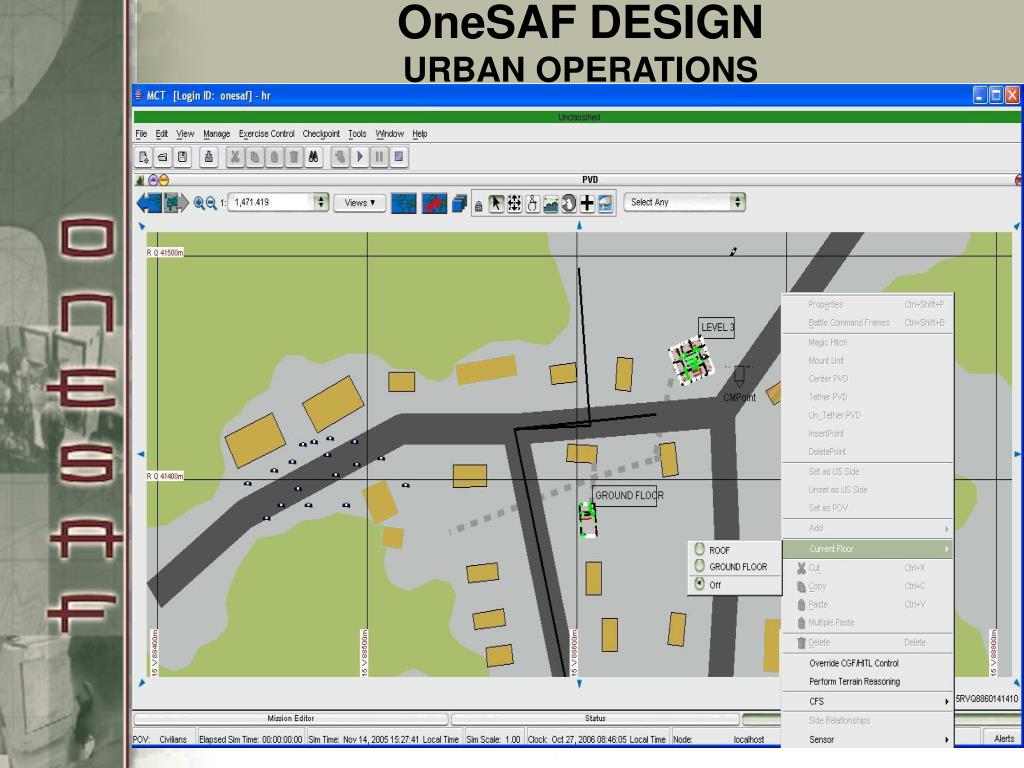Screen dimensions: 1024x768
Task: Go to previous map view arrow
Action: [x=149, y=203]
